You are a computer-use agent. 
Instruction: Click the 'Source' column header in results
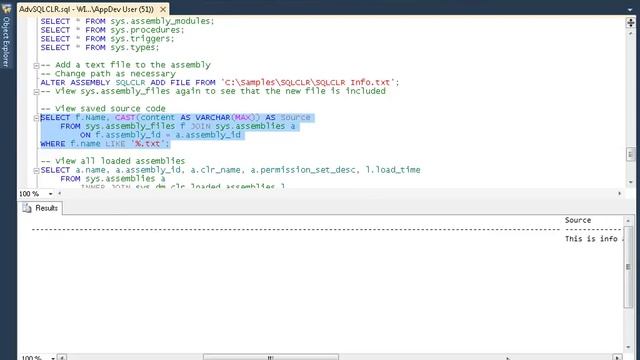point(578,220)
